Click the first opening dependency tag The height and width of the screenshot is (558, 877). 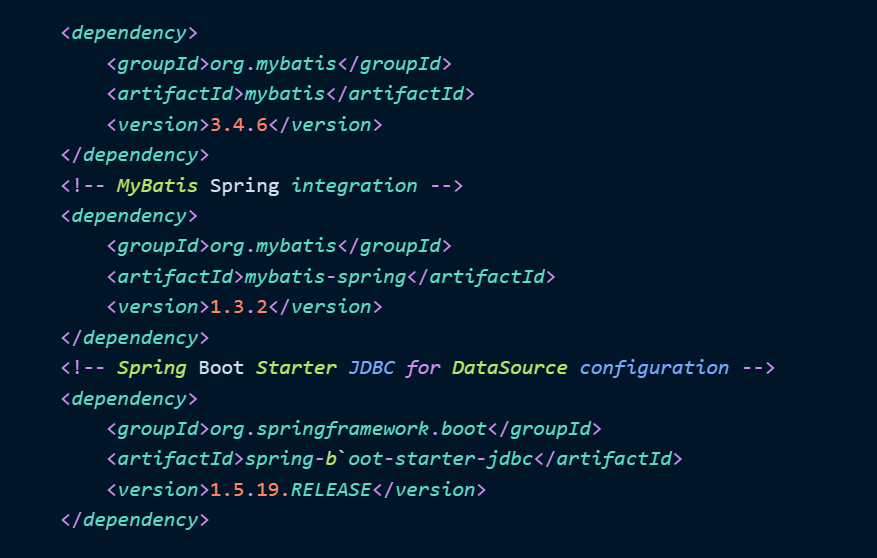(129, 34)
